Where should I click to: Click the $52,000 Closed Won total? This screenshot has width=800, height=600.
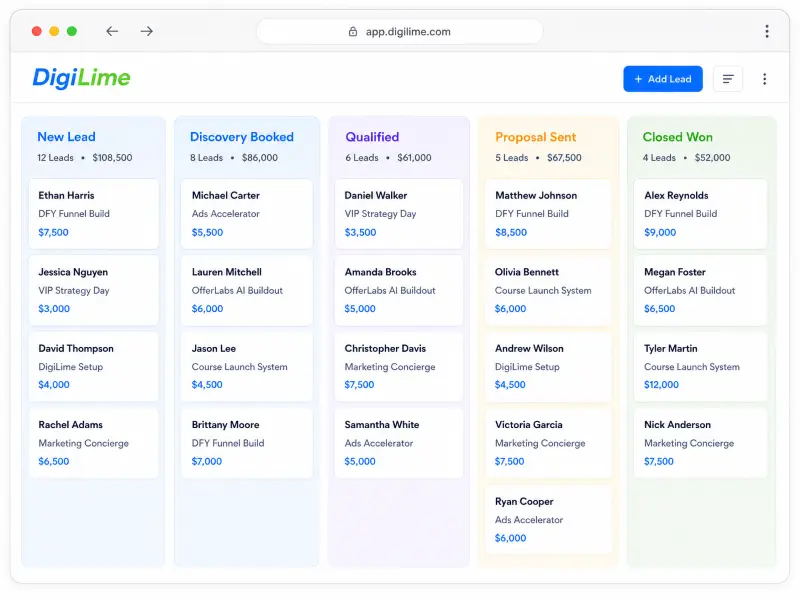(x=712, y=158)
